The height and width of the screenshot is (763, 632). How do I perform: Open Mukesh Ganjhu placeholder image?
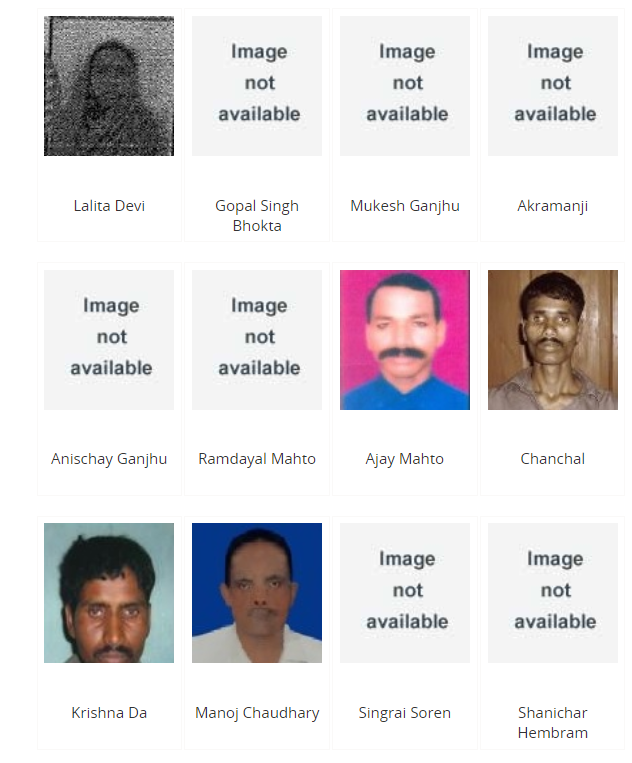coord(405,86)
